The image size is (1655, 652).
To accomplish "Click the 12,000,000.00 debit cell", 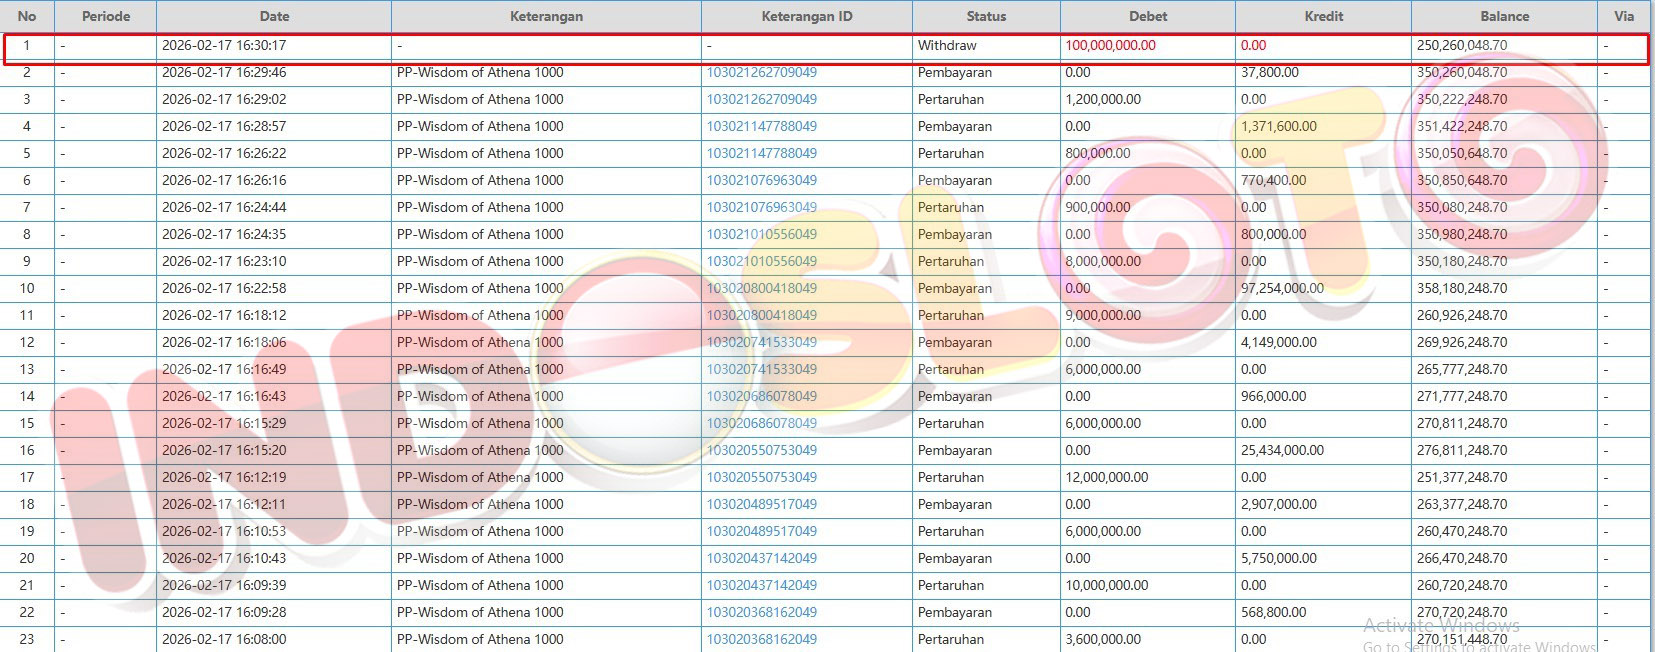I will tap(1106, 477).
